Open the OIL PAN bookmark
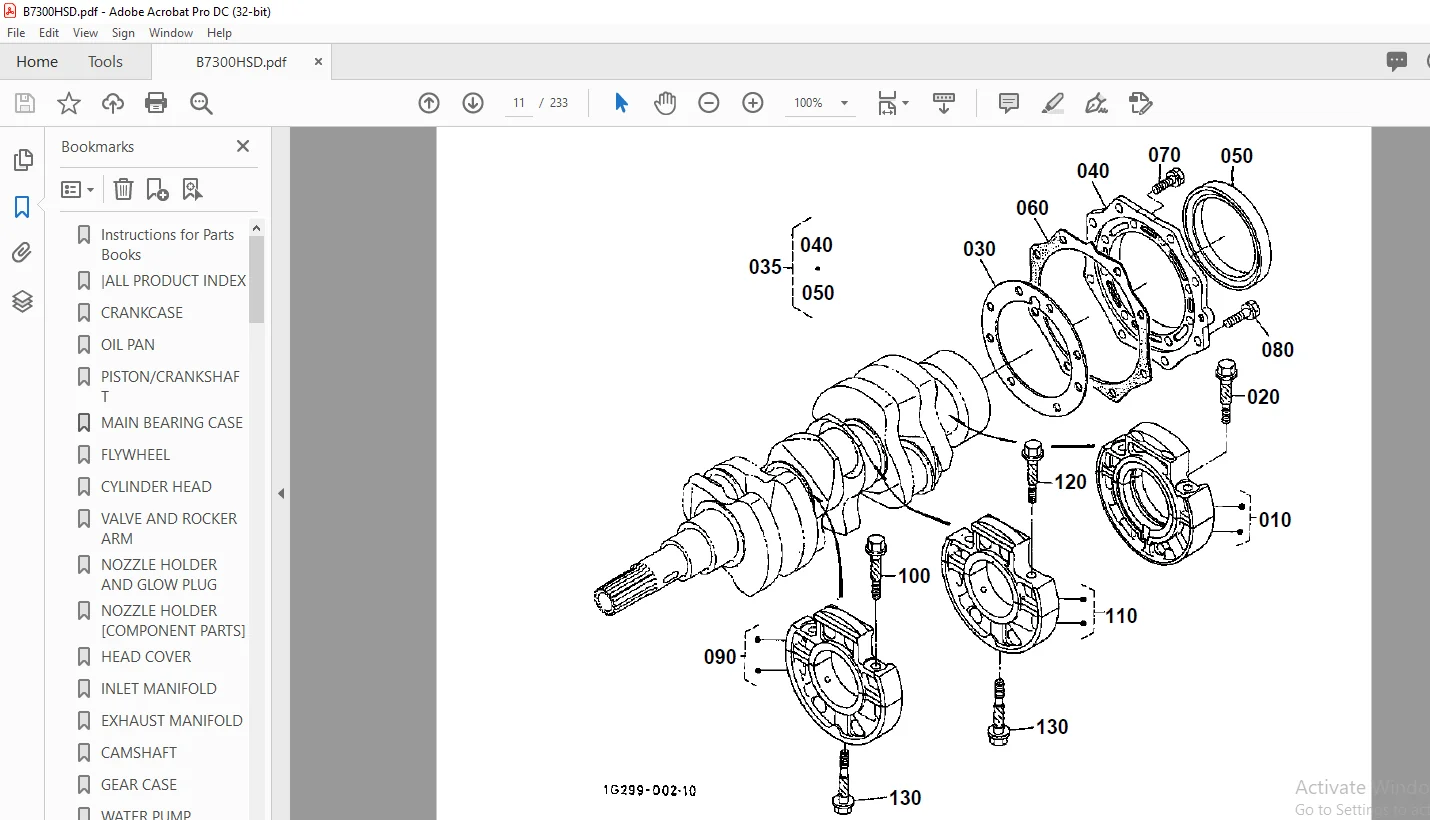Viewport: 1430px width, 820px height. [128, 344]
